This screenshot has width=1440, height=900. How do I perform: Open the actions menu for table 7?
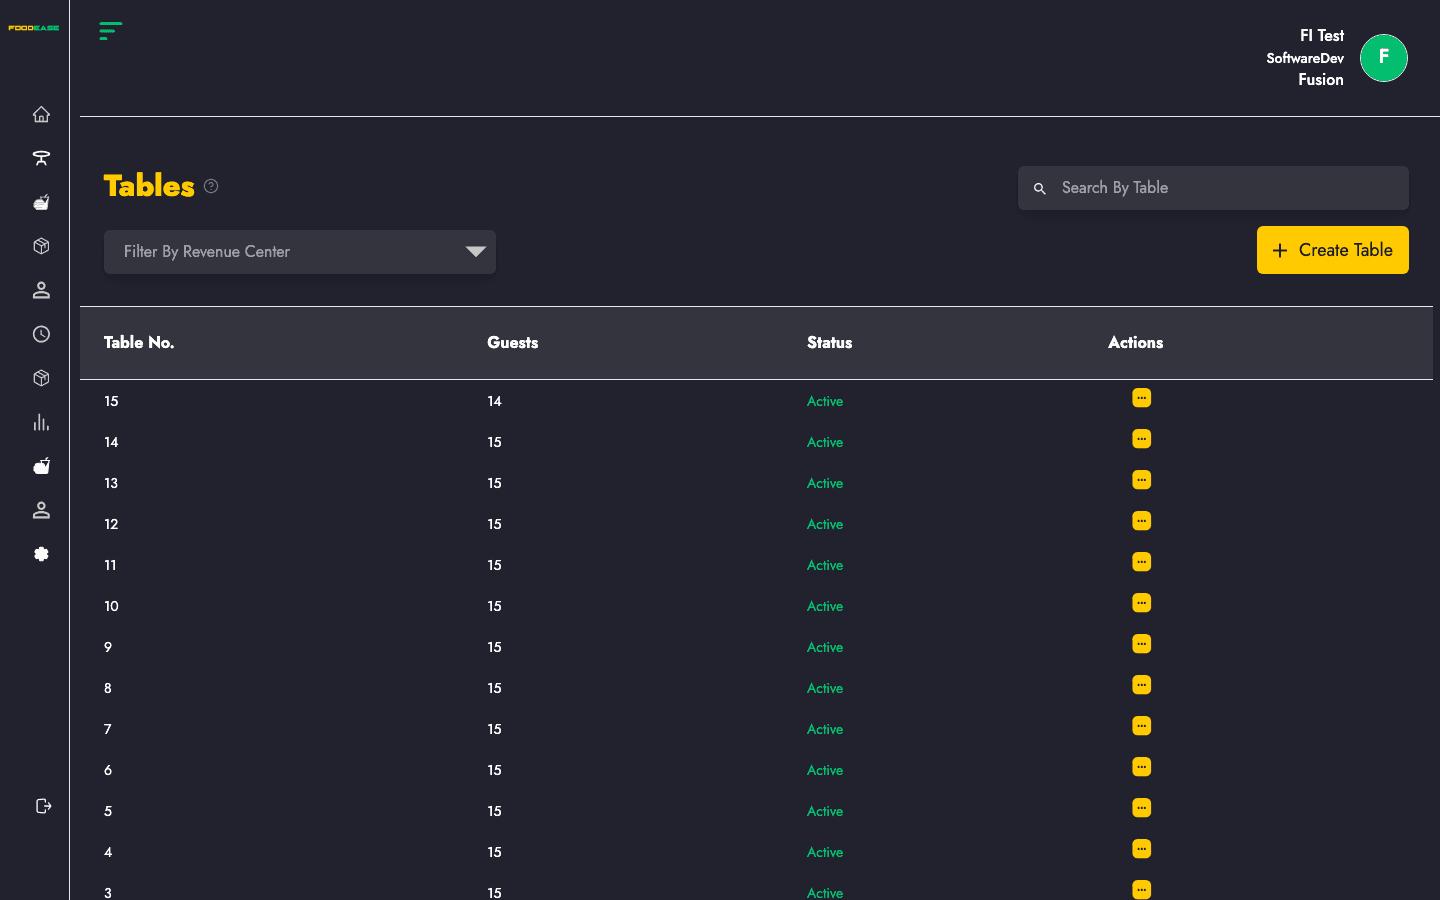click(x=1141, y=726)
